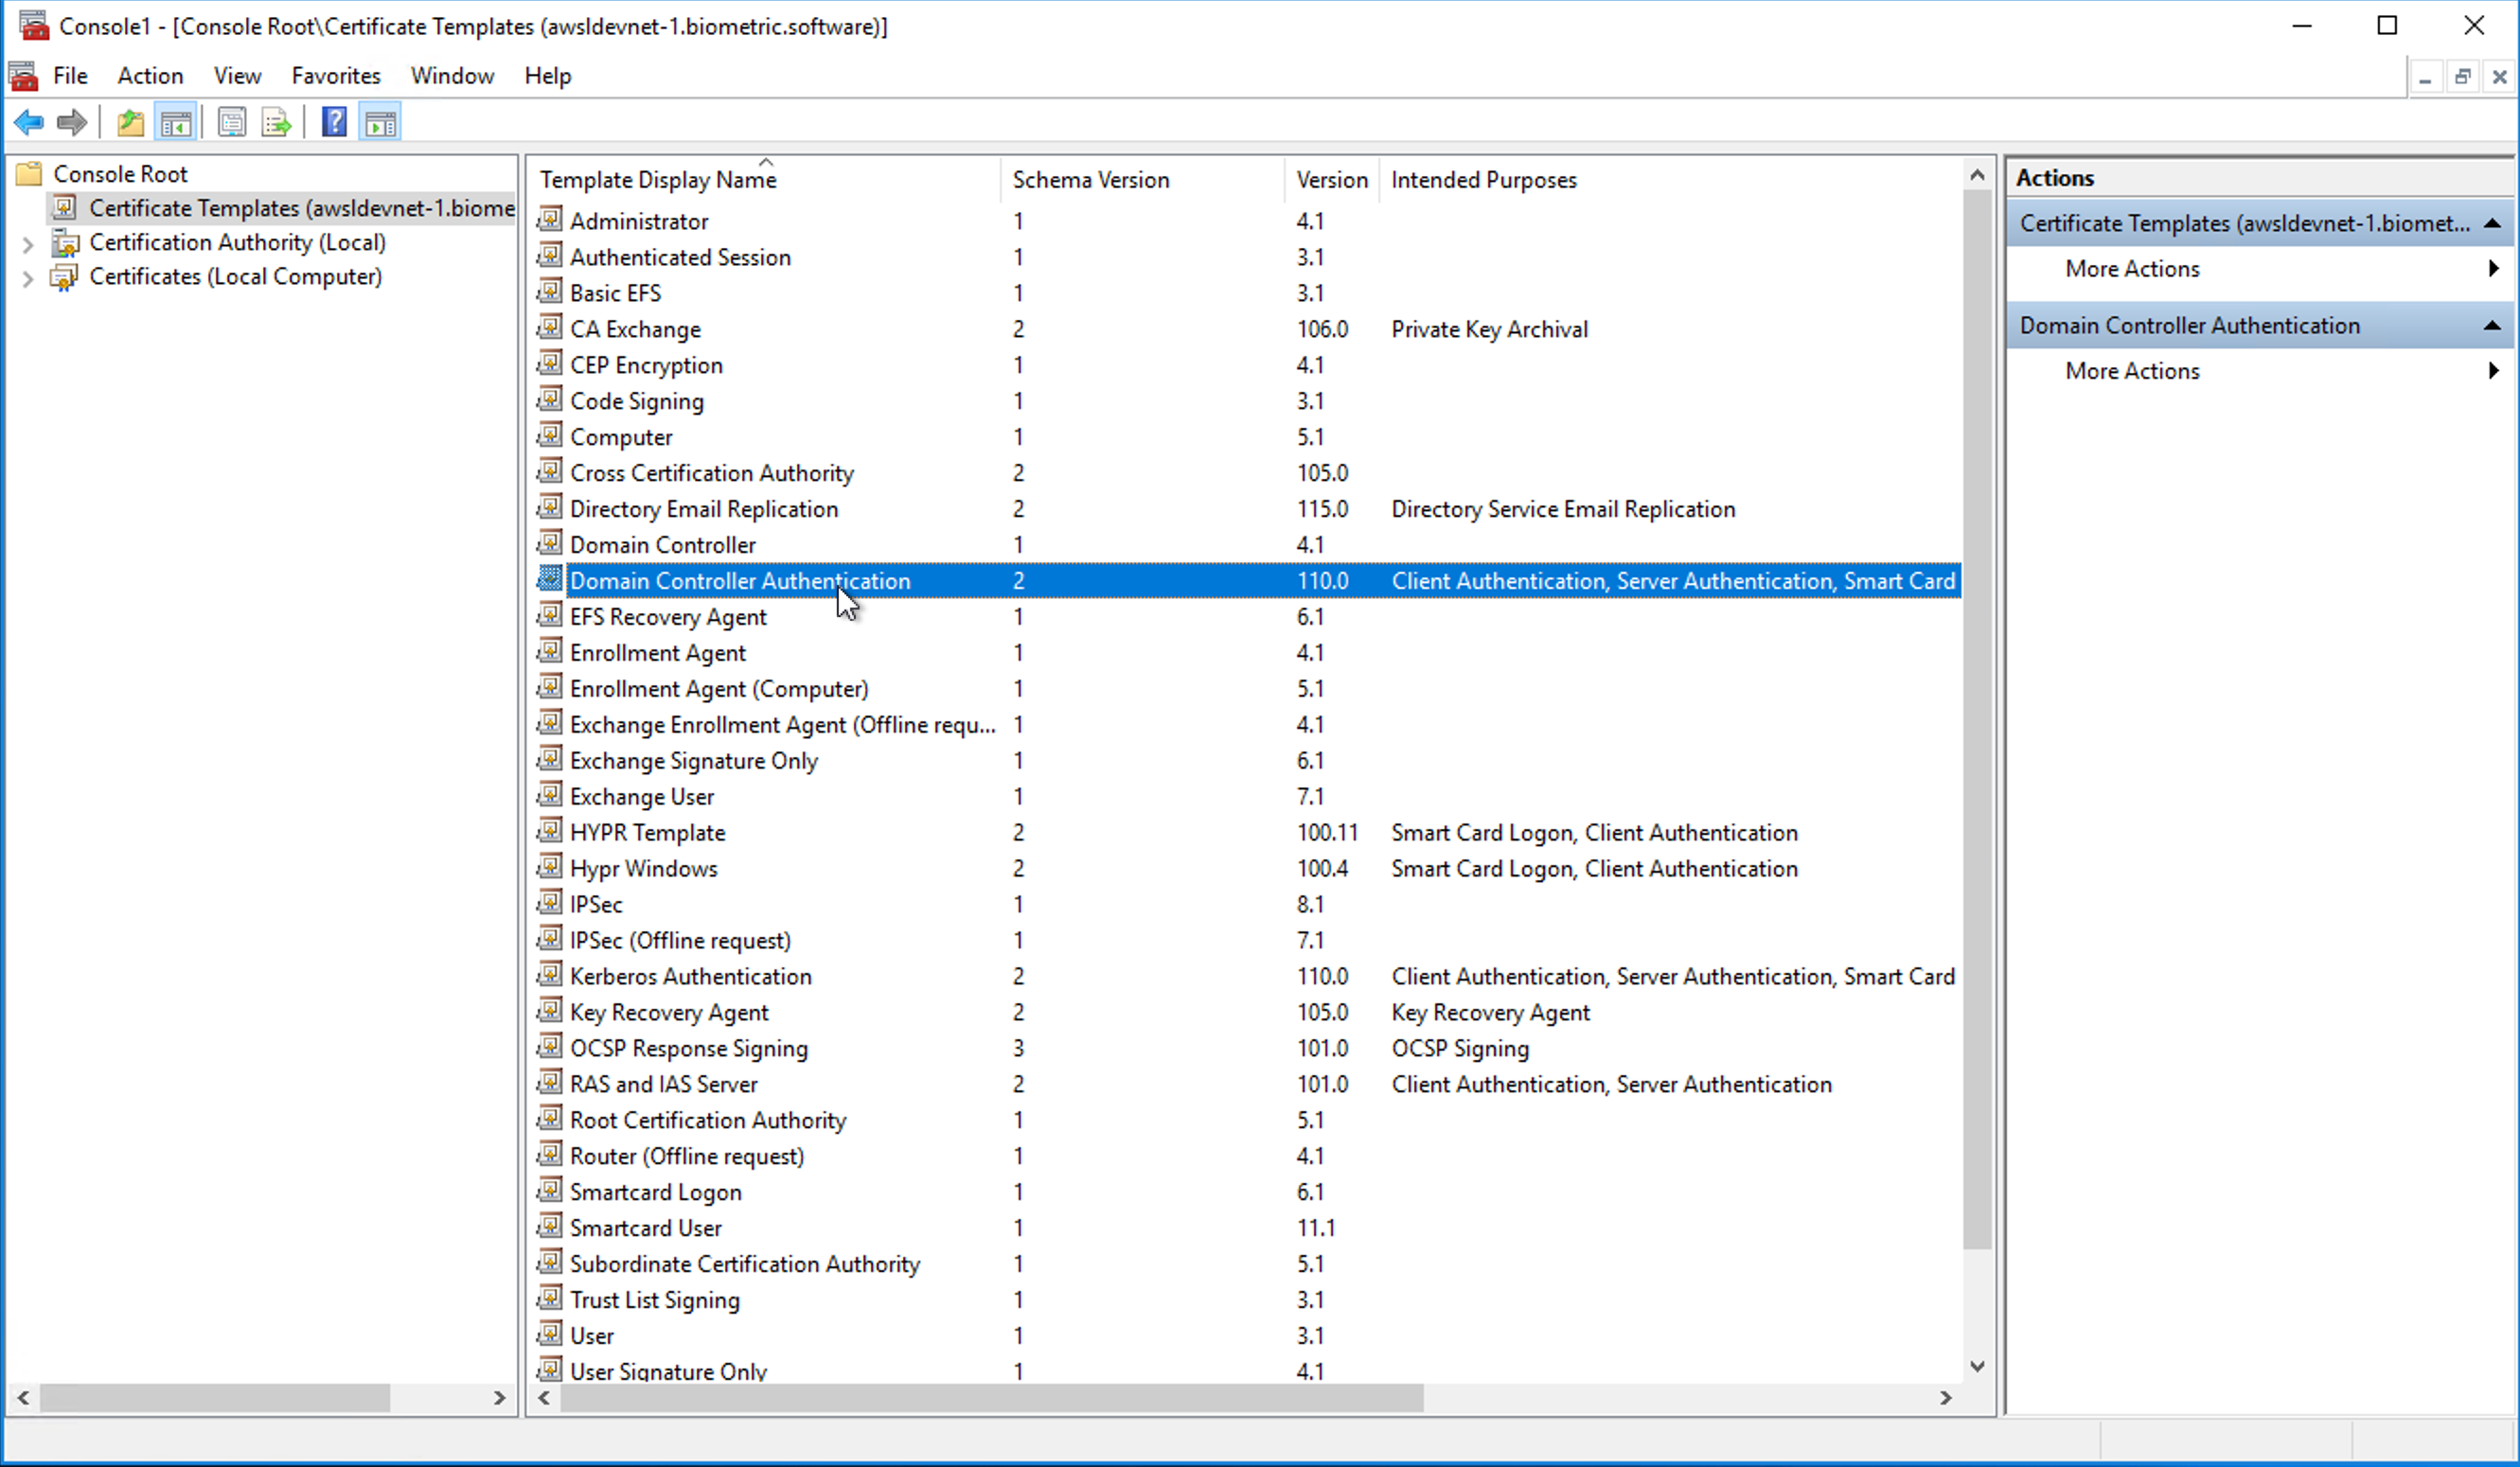Image resolution: width=2520 pixels, height=1467 pixels.
Task: Click the Up One Level folder icon
Action: [x=131, y=123]
